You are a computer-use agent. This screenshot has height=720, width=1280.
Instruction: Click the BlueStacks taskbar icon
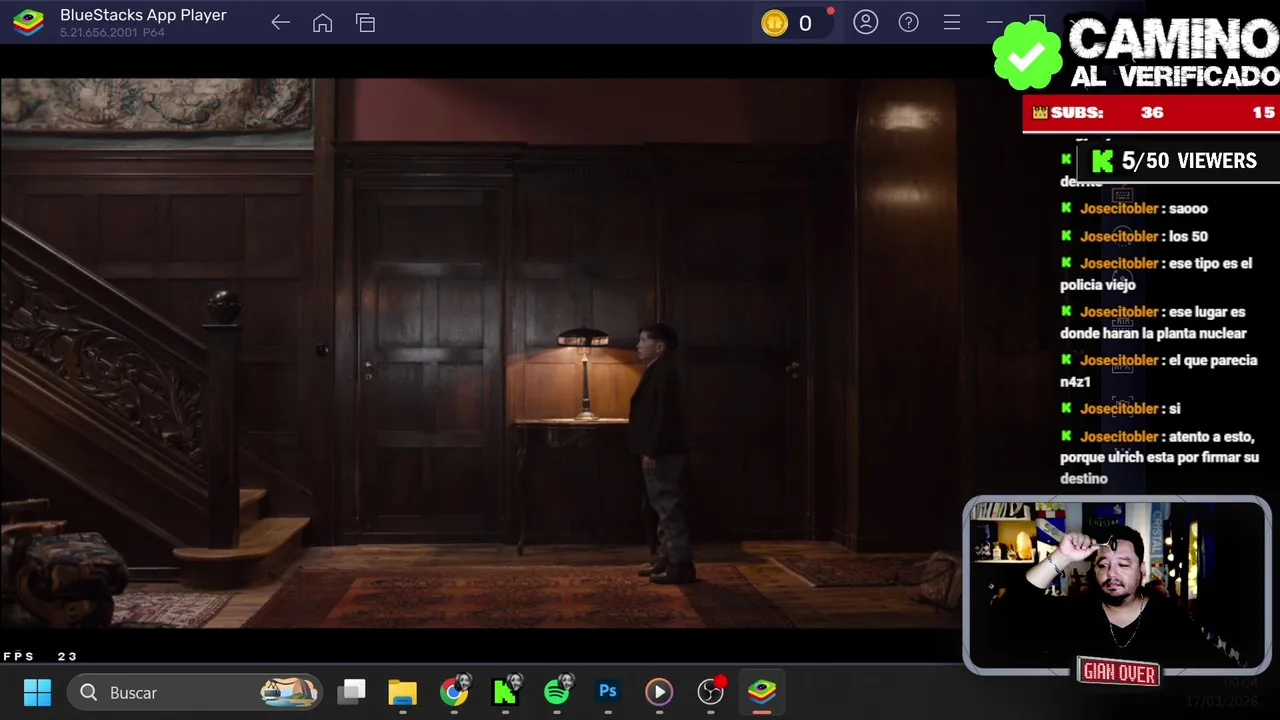point(762,692)
